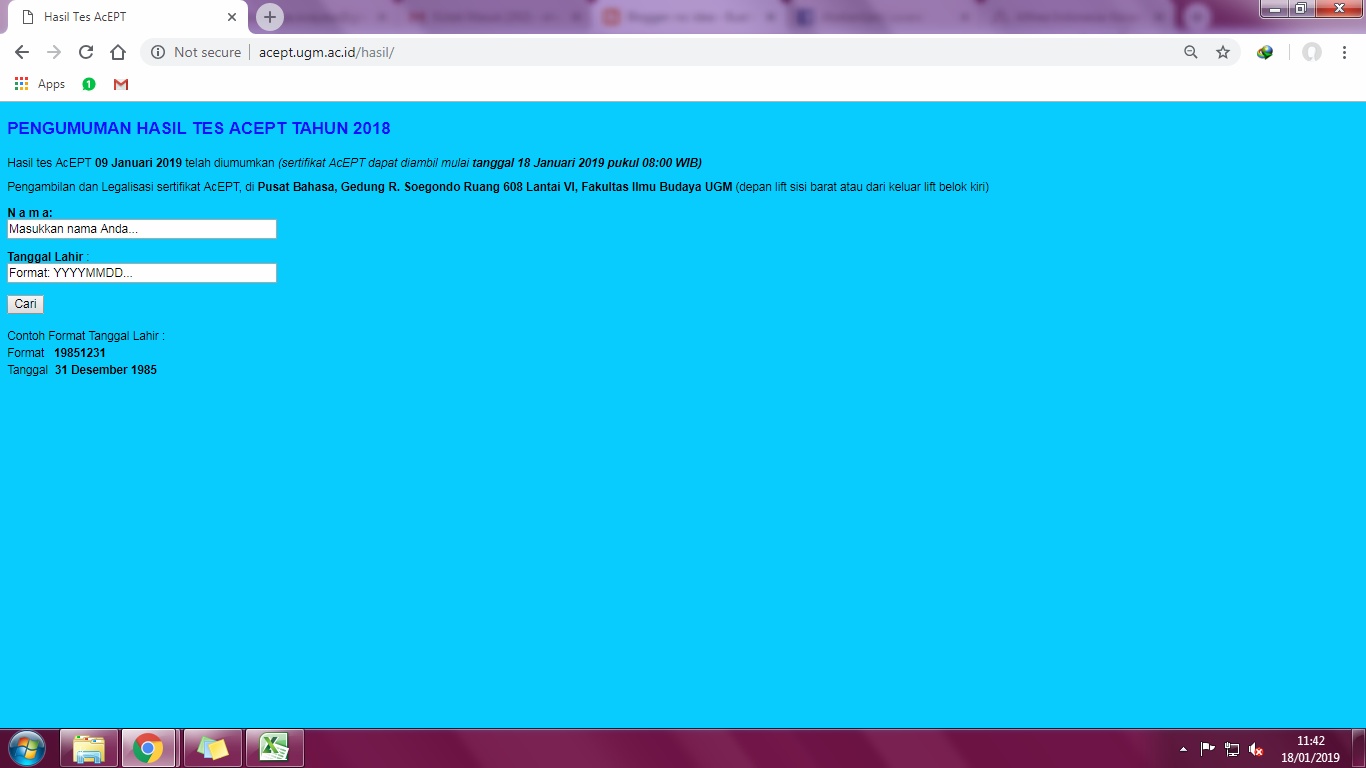Viewport: 1366px width, 768px height.
Task: Open a new browser tab
Action: tap(270, 17)
